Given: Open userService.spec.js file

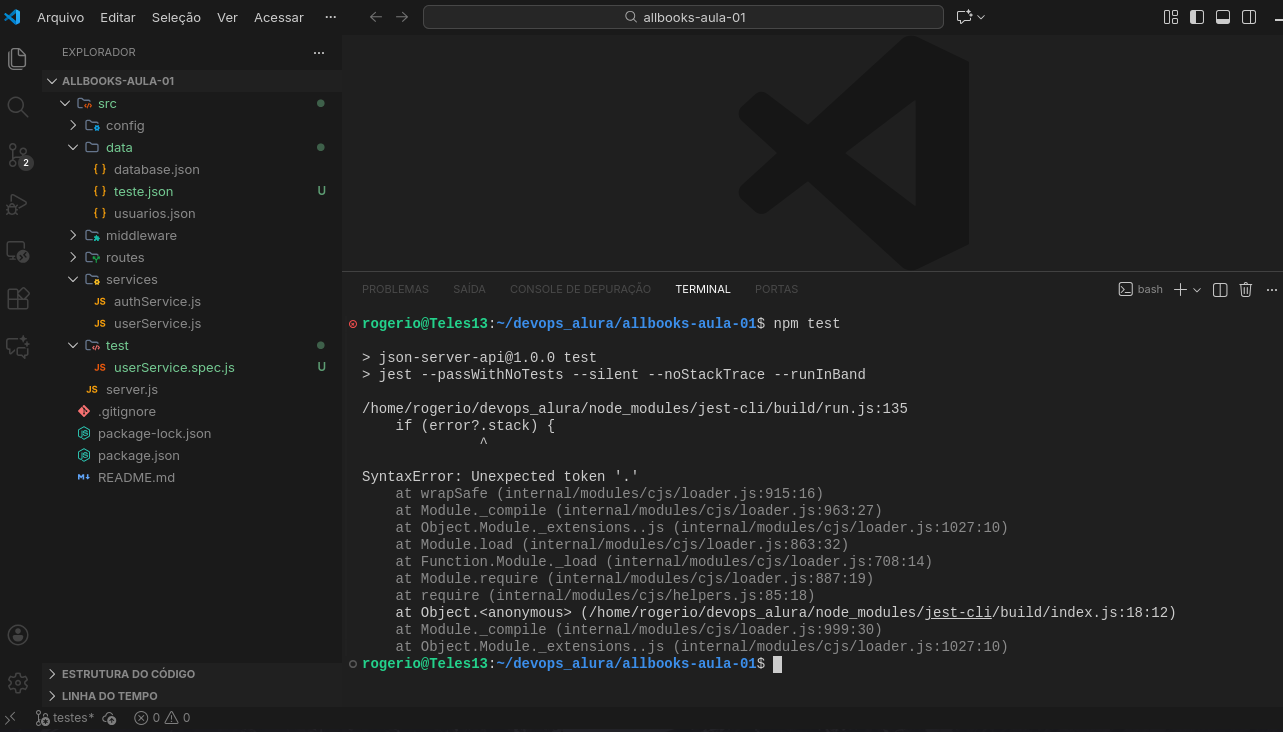Looking at the screenshot, I should [x=192, y=367].
